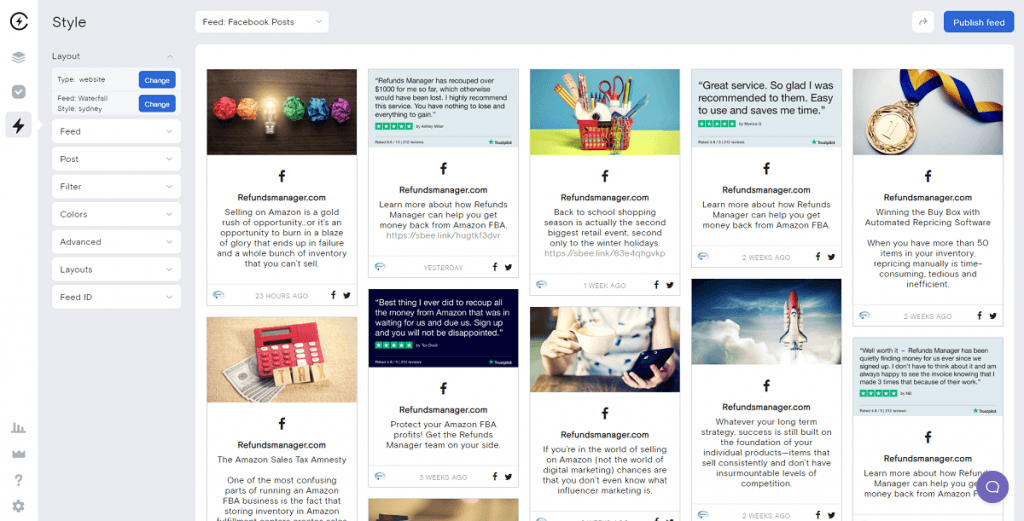Open the settings gear icon in the sidebar
Viewport: 1024px width, 521px height.
tap(18, 506)
